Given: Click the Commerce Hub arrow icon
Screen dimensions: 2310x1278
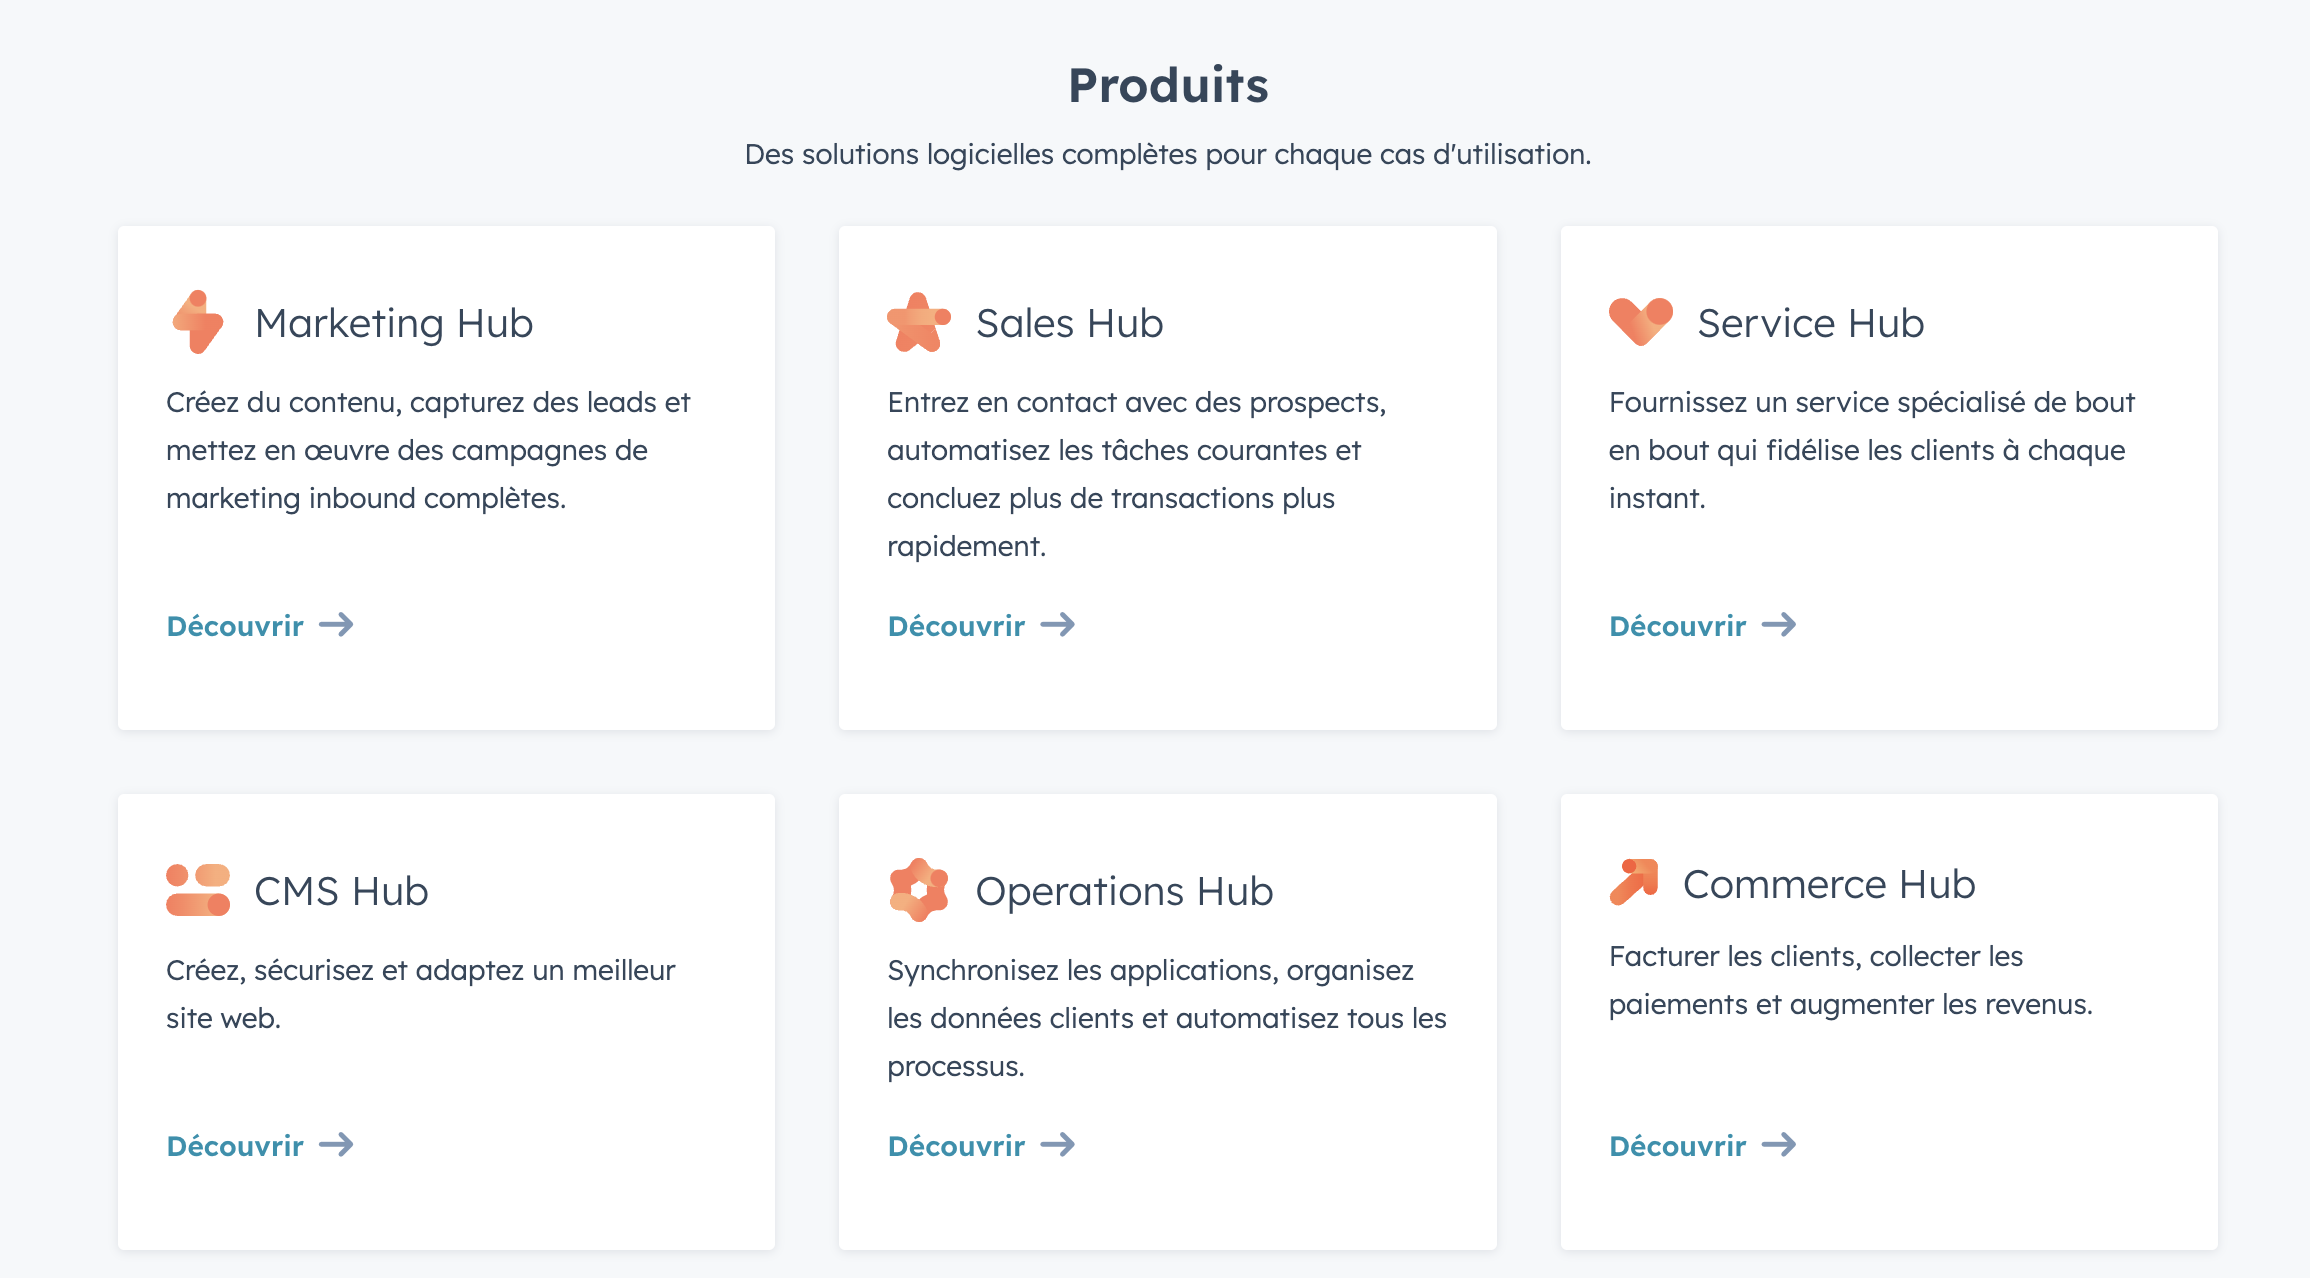Looking at the screenshot, I should [x=1638, y=883].
